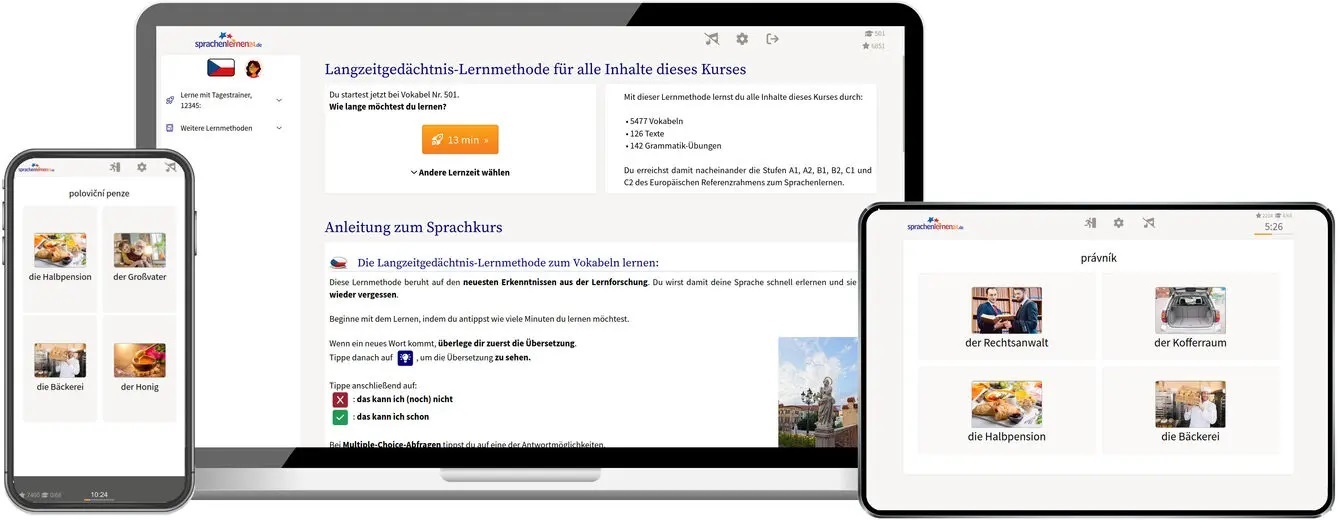Screen dimensions: 1340x520
Task: Click tablet timer reading 5:26
Action: (1274, 227)
